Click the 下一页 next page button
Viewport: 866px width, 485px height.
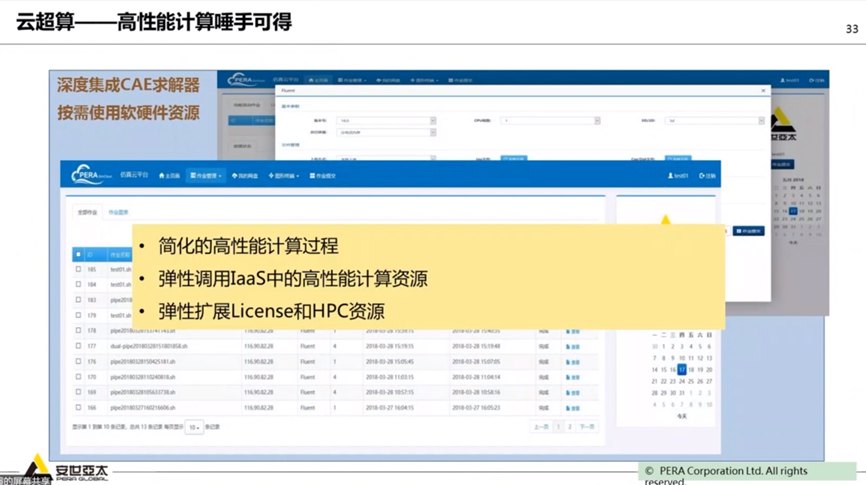click(x=586, y=426)
